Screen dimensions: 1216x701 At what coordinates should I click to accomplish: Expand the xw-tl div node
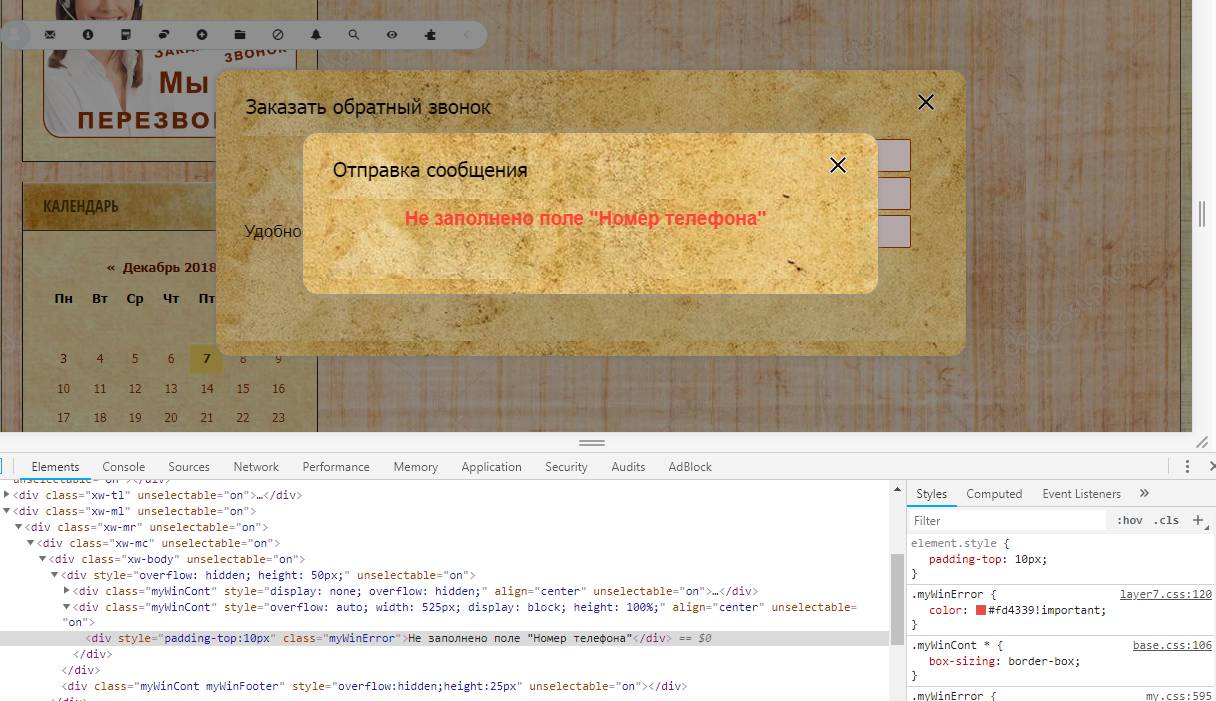click(x=8, y=495)
